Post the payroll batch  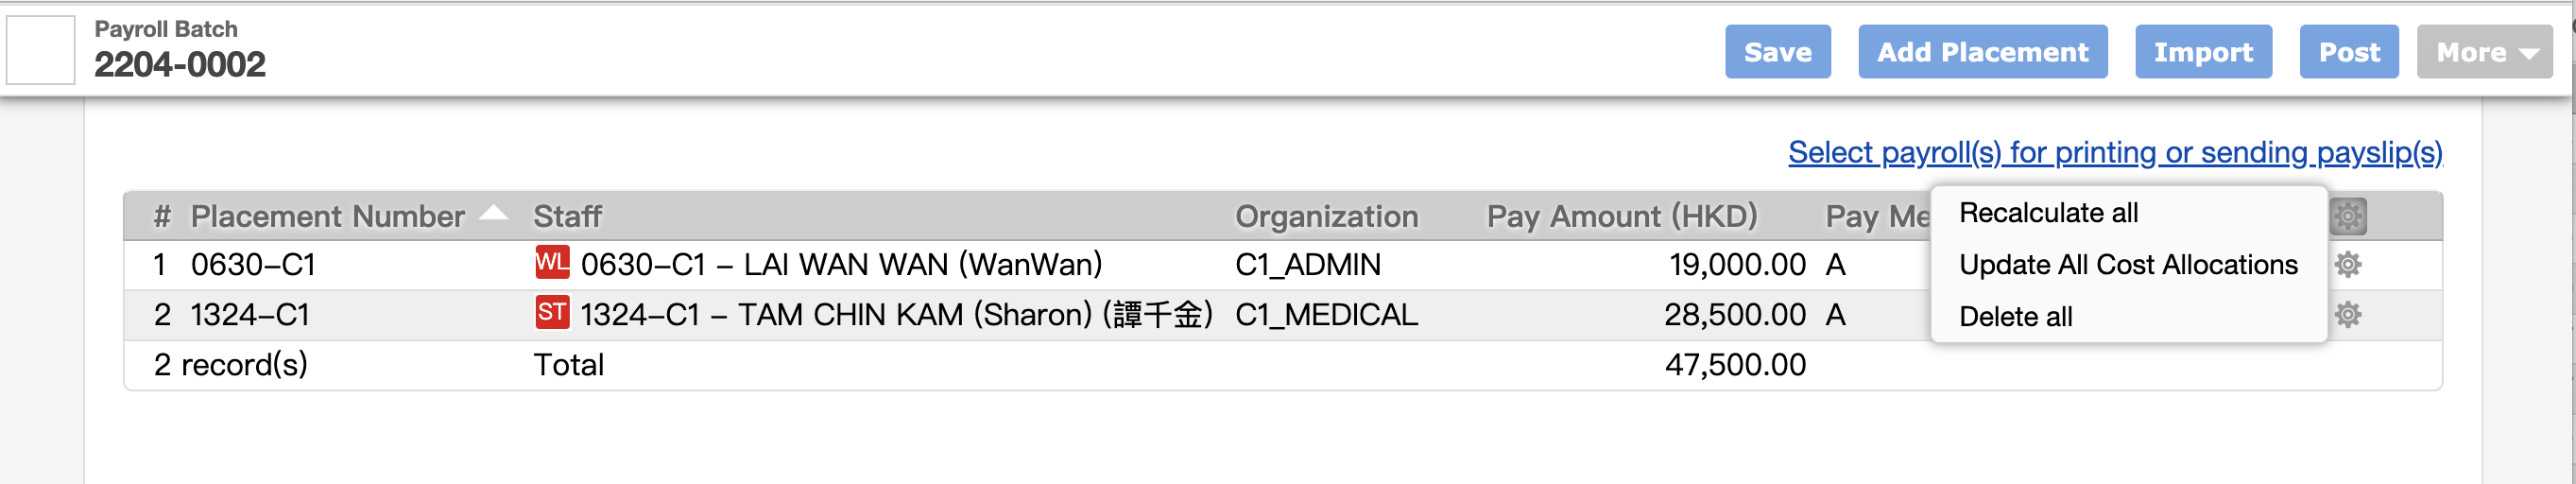[x=2348, y=52]
